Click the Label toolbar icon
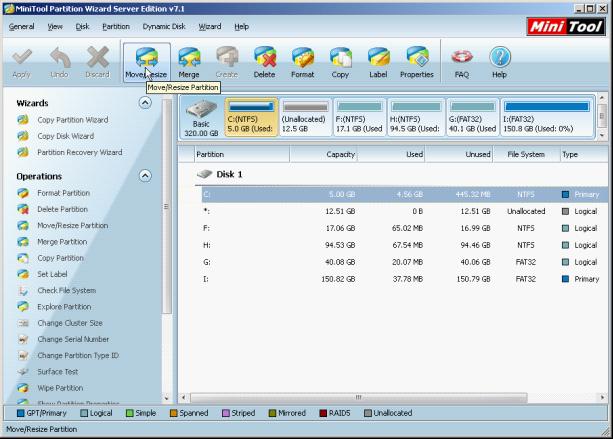This screenshot has width=613, height=439. (378, 63)
